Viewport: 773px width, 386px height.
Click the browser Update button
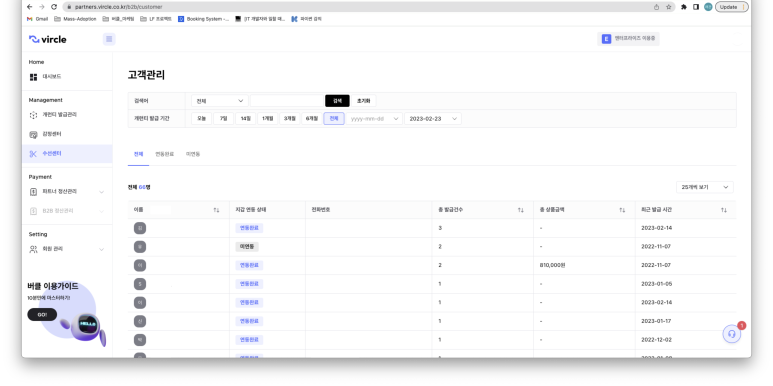(732, 7)
